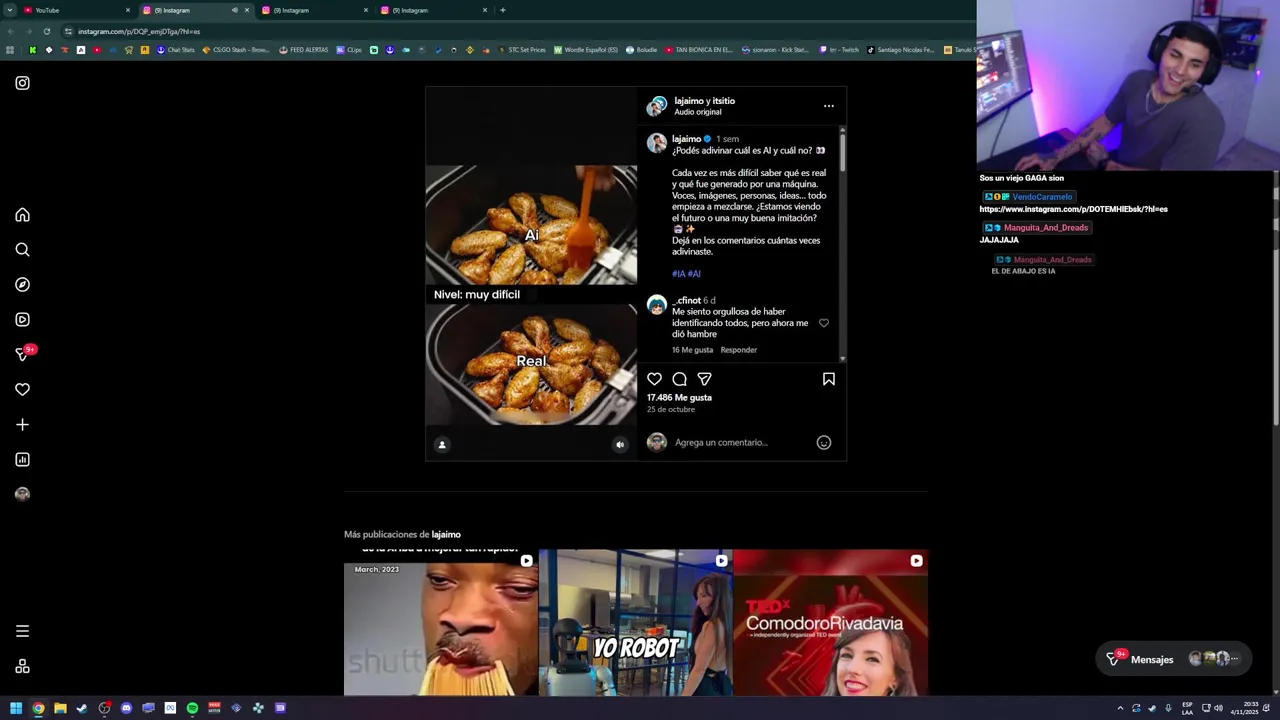
Task: Open Reels icon in left sidebar
Action: pos(22,320)
